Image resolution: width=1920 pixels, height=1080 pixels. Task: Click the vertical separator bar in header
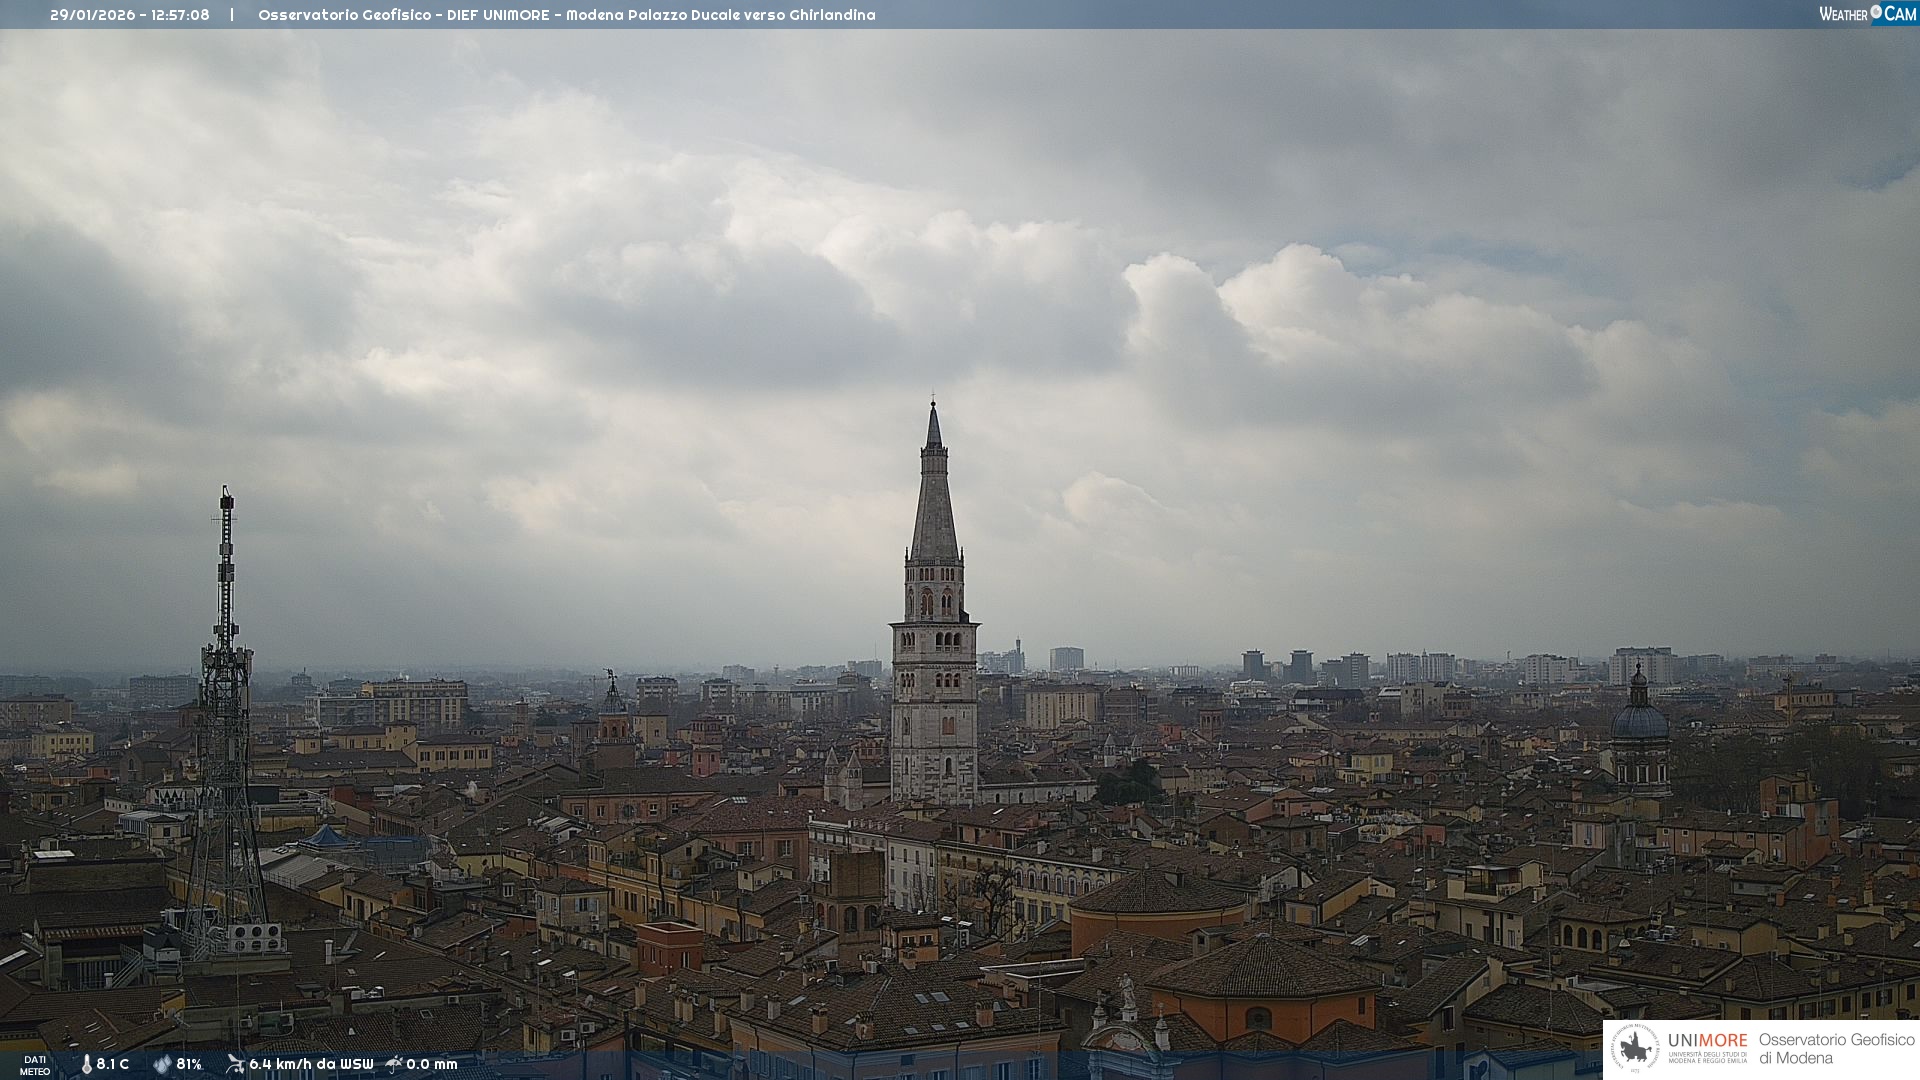click(x=232, y=15)
